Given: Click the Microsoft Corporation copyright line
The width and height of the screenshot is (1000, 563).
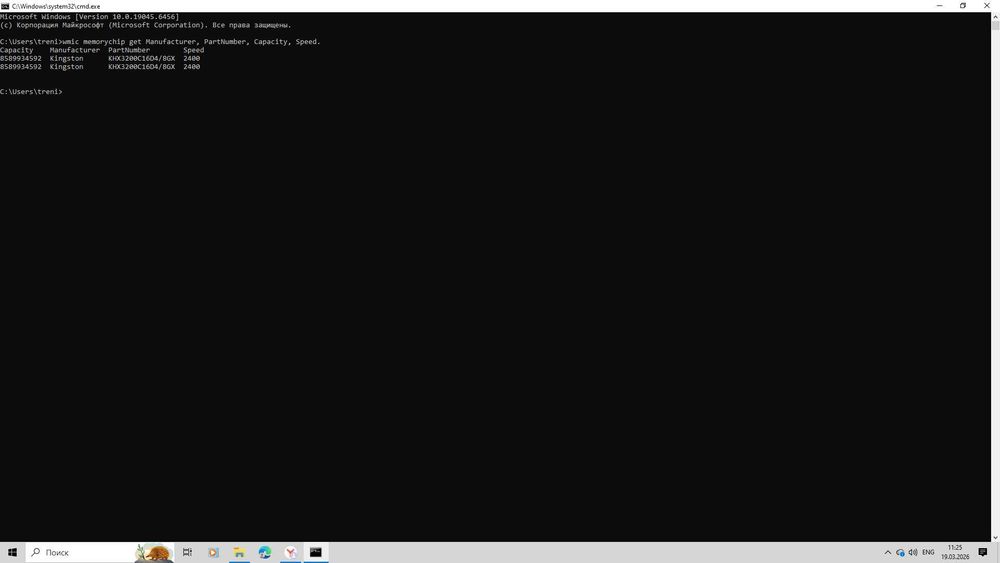Looking at the screenshot, I should 145,25.
